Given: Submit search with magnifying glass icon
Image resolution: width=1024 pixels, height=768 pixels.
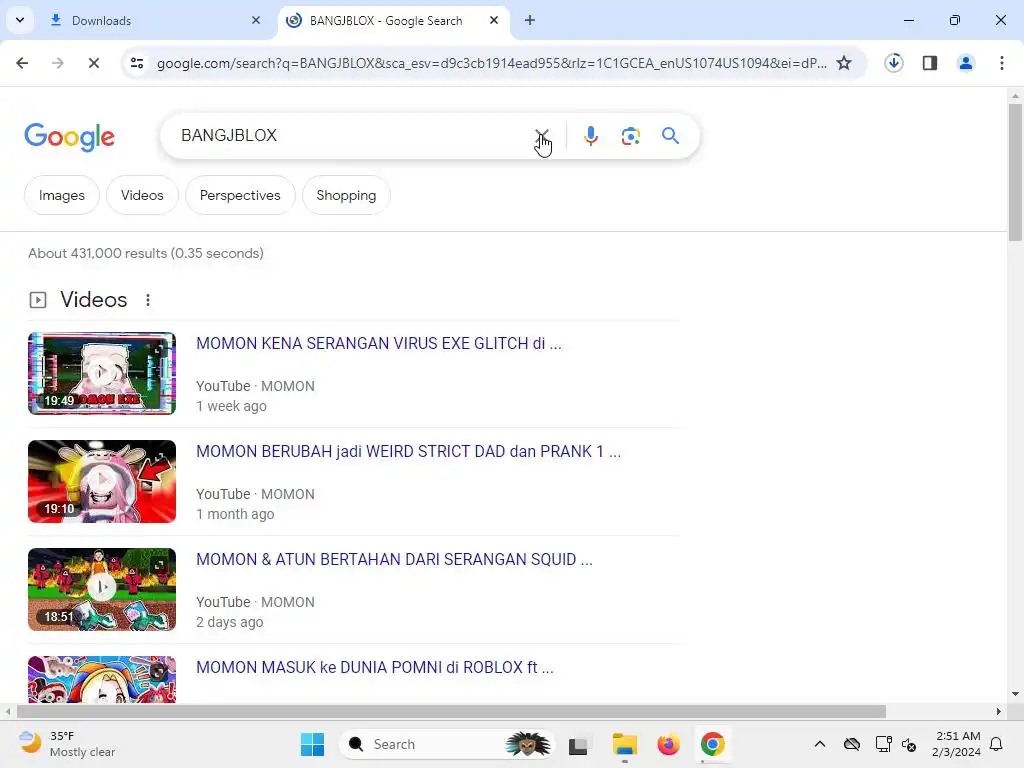Looking at the screenshot, I should 670,136.
